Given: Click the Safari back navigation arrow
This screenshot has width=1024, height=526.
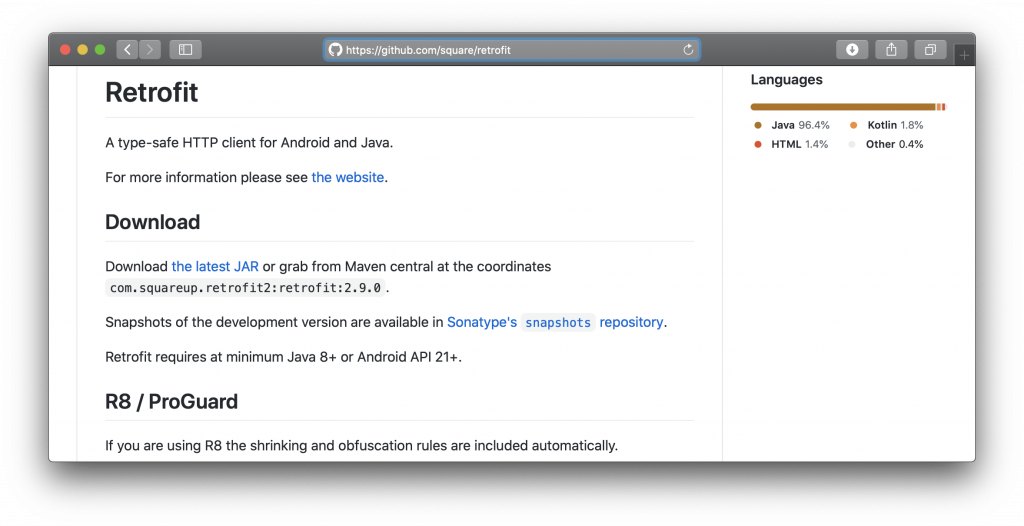Looking at the screenshot, I should (x=127, y=49).
